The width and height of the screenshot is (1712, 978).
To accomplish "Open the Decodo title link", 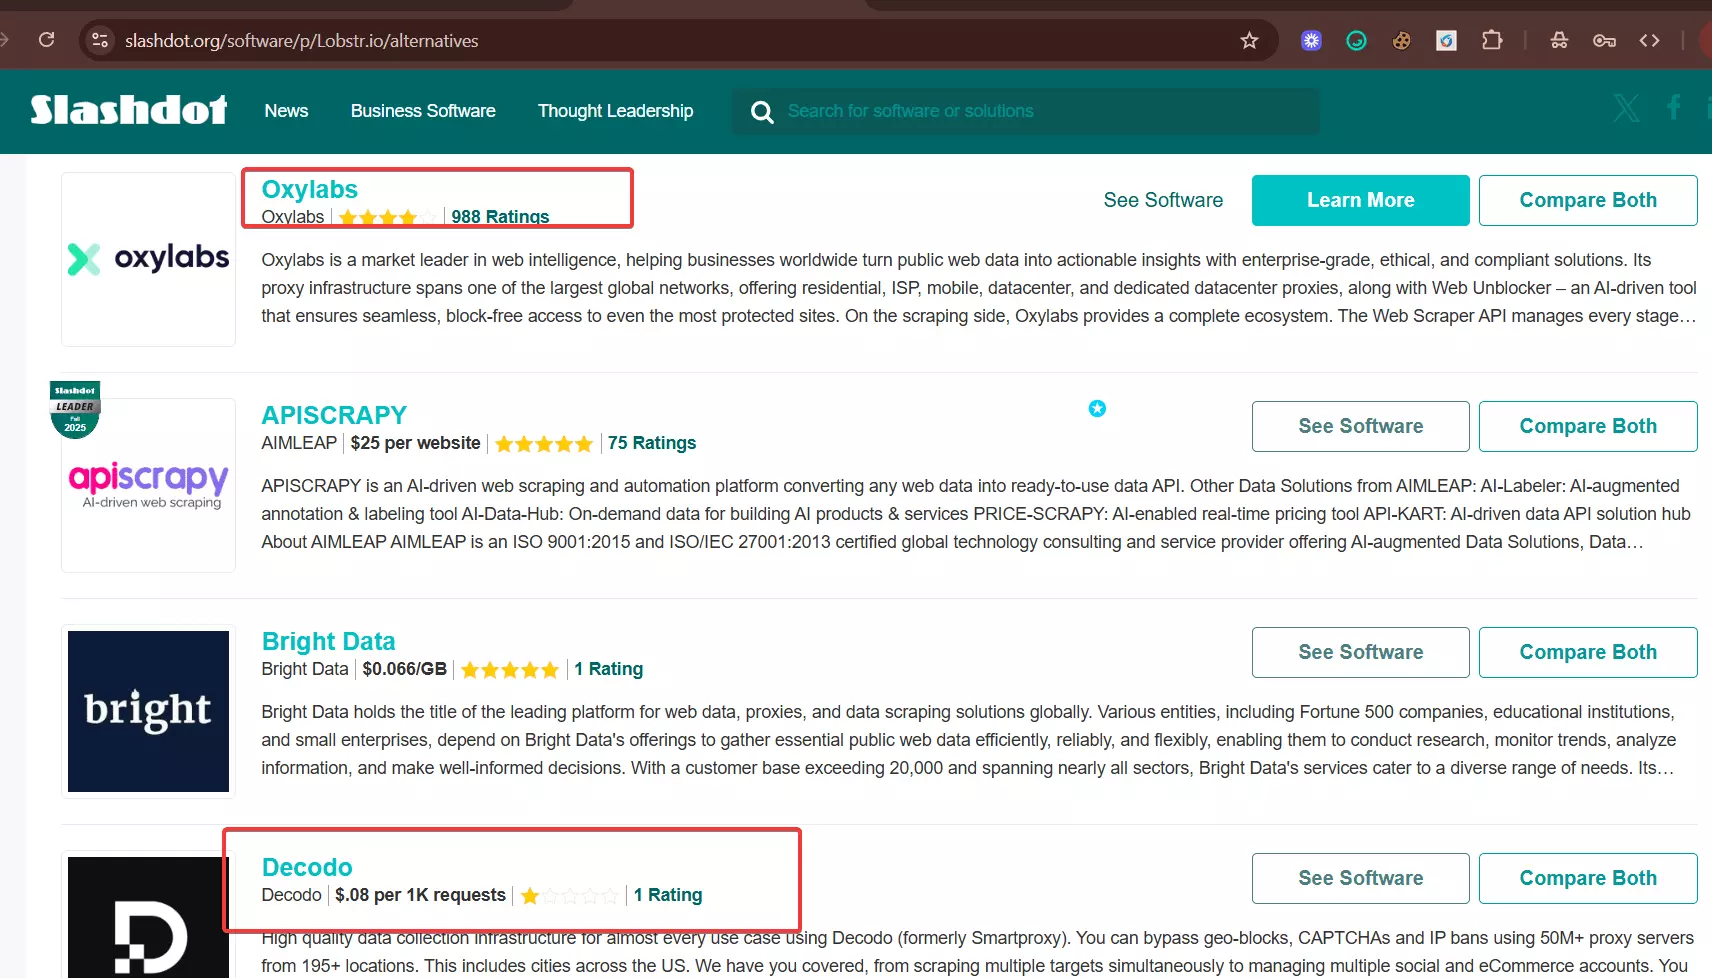I will point(307,867).
